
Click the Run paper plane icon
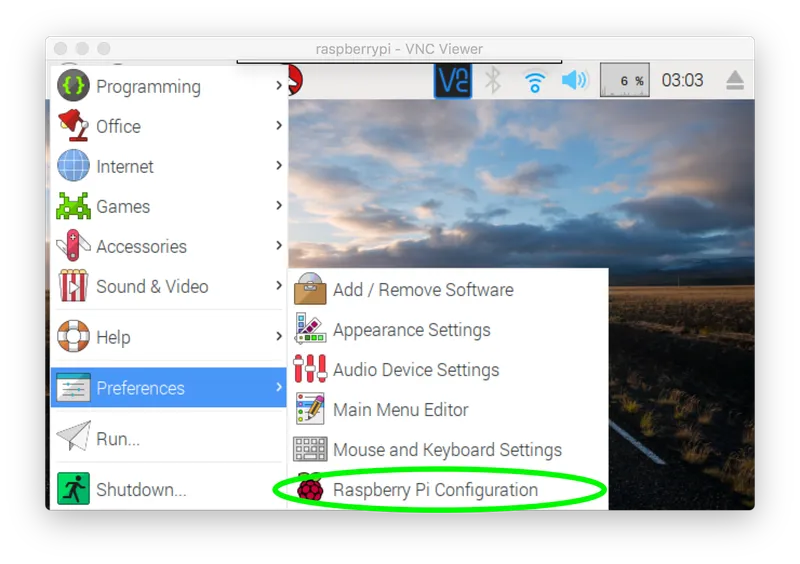(x=73, y=437)
